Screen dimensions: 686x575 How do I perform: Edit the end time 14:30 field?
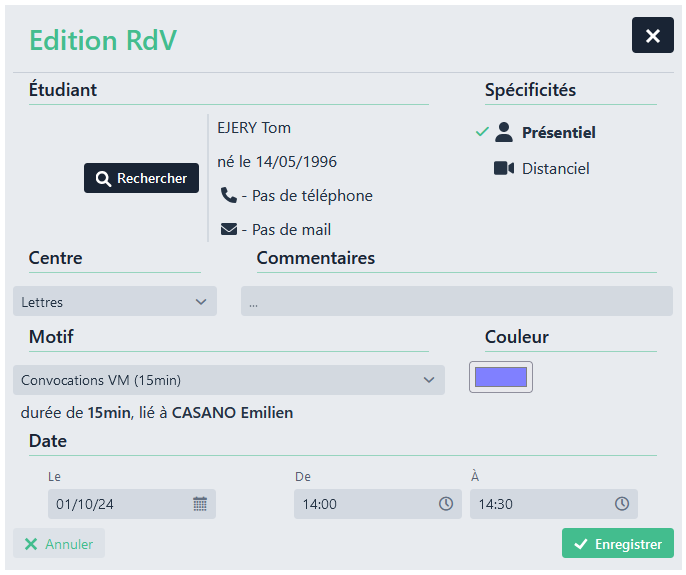(540, 504)
